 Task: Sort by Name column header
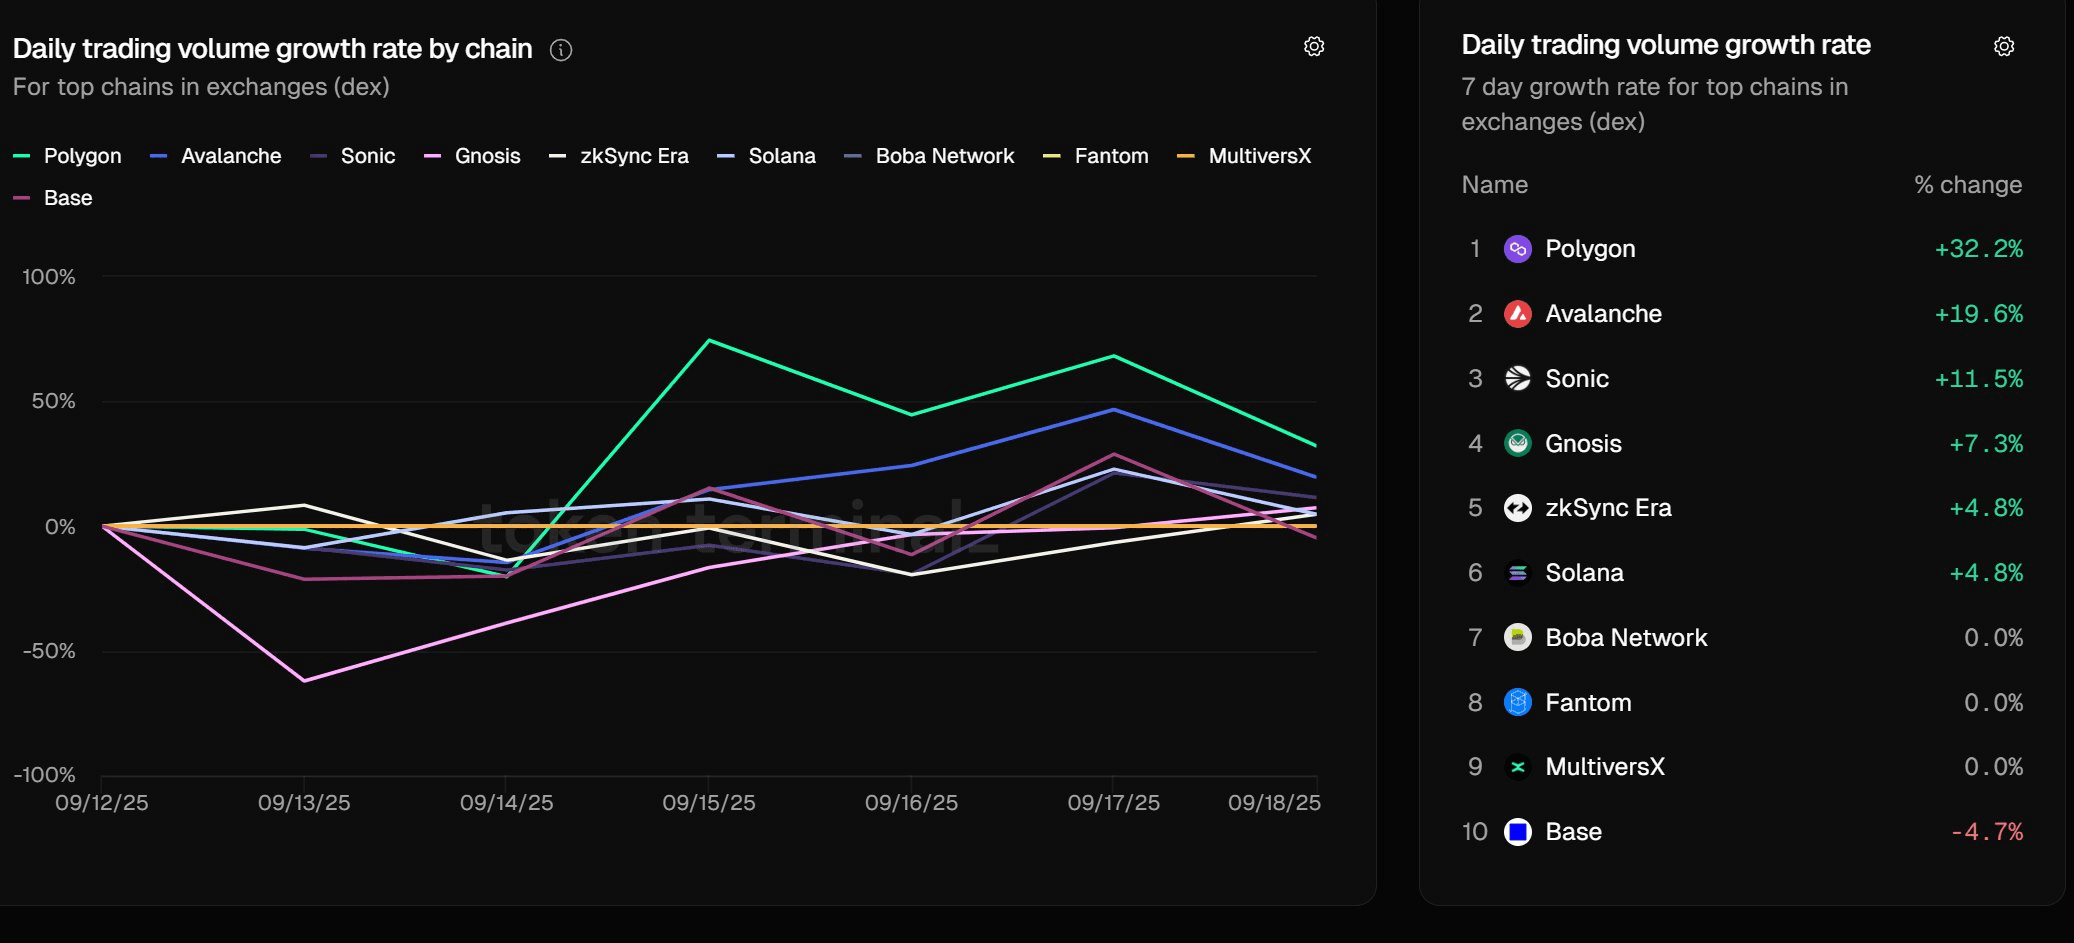1495,185
